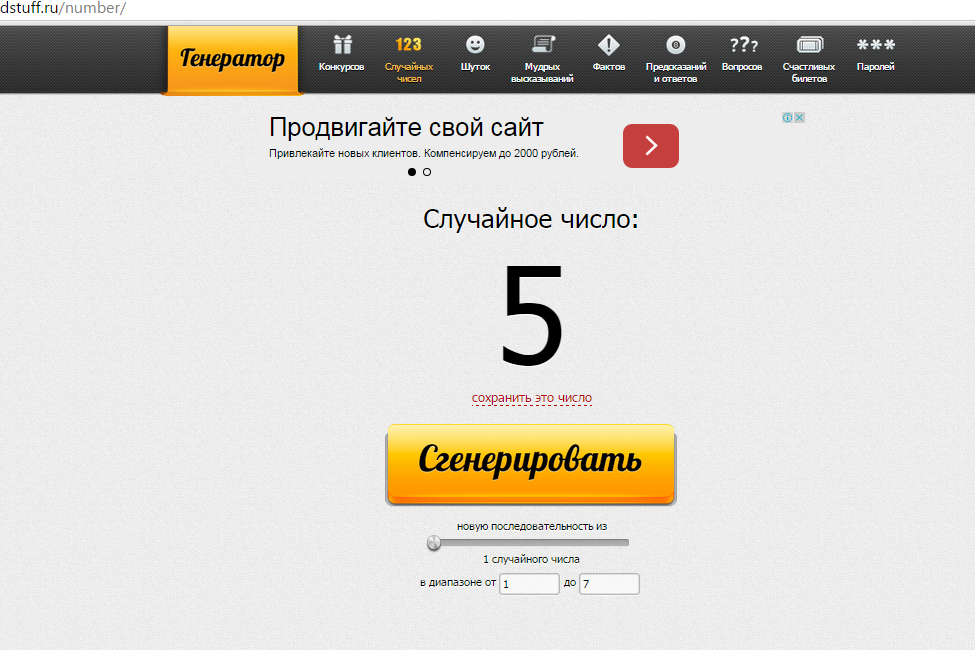Click the smiley icon for Шуток
Screen dimensions: 975x650
(x=475, y=45)
